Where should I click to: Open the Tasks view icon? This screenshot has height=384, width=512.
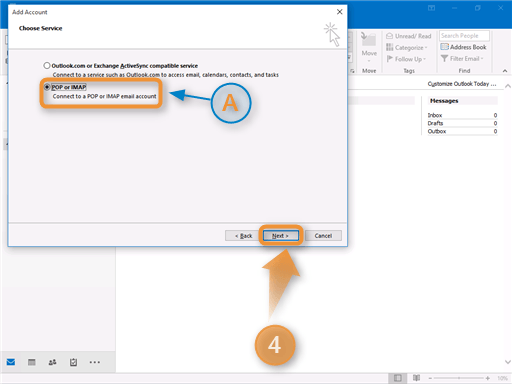coord(73,362)
